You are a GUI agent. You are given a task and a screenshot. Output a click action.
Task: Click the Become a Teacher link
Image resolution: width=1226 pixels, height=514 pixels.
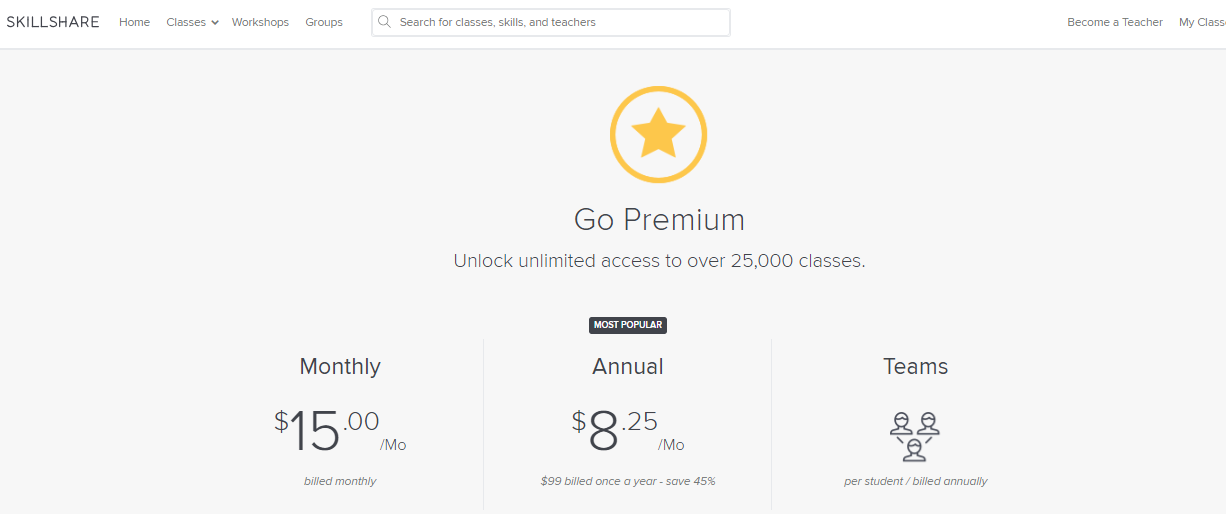point(1114,22)
